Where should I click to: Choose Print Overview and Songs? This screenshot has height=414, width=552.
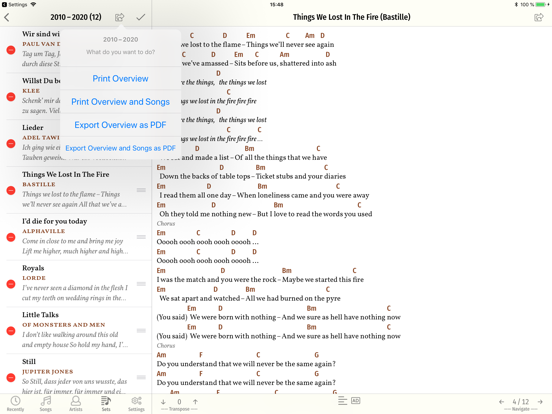[120, 102]
